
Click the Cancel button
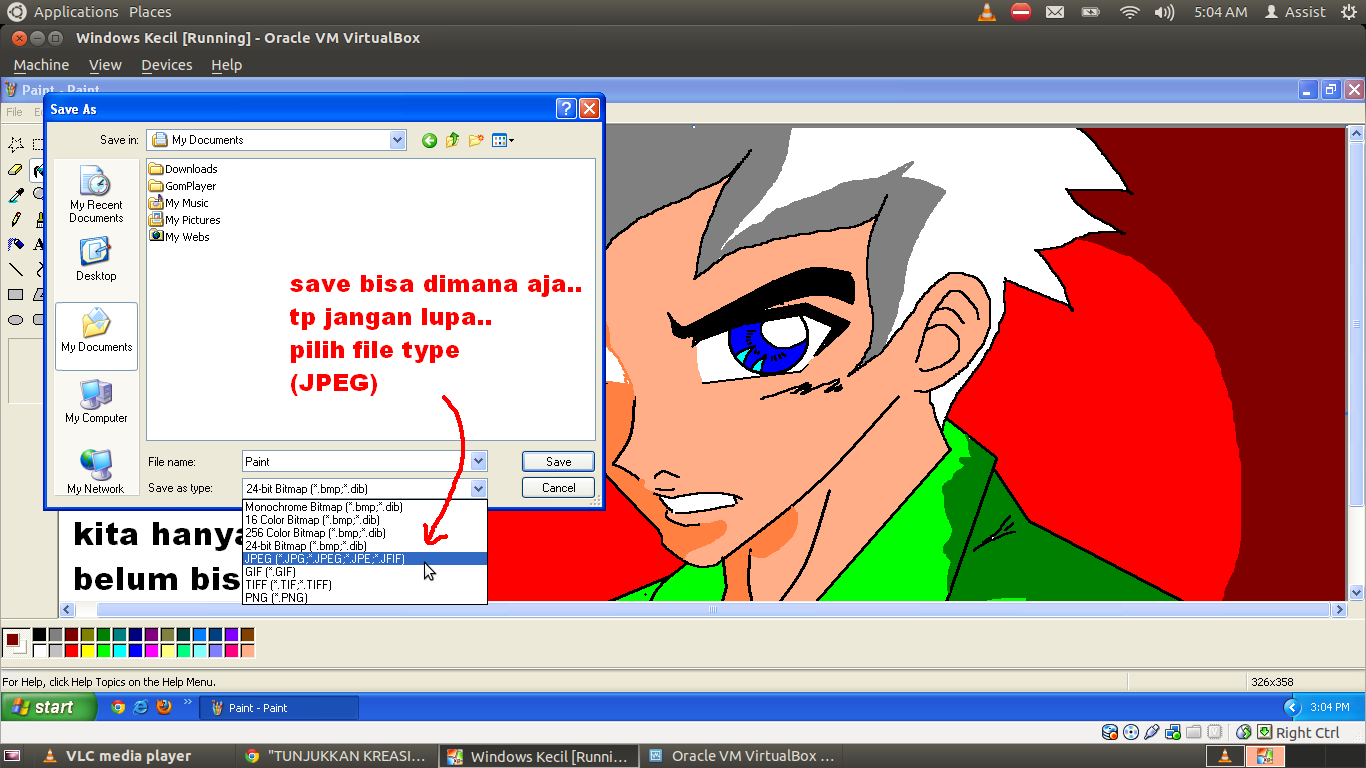558,488
